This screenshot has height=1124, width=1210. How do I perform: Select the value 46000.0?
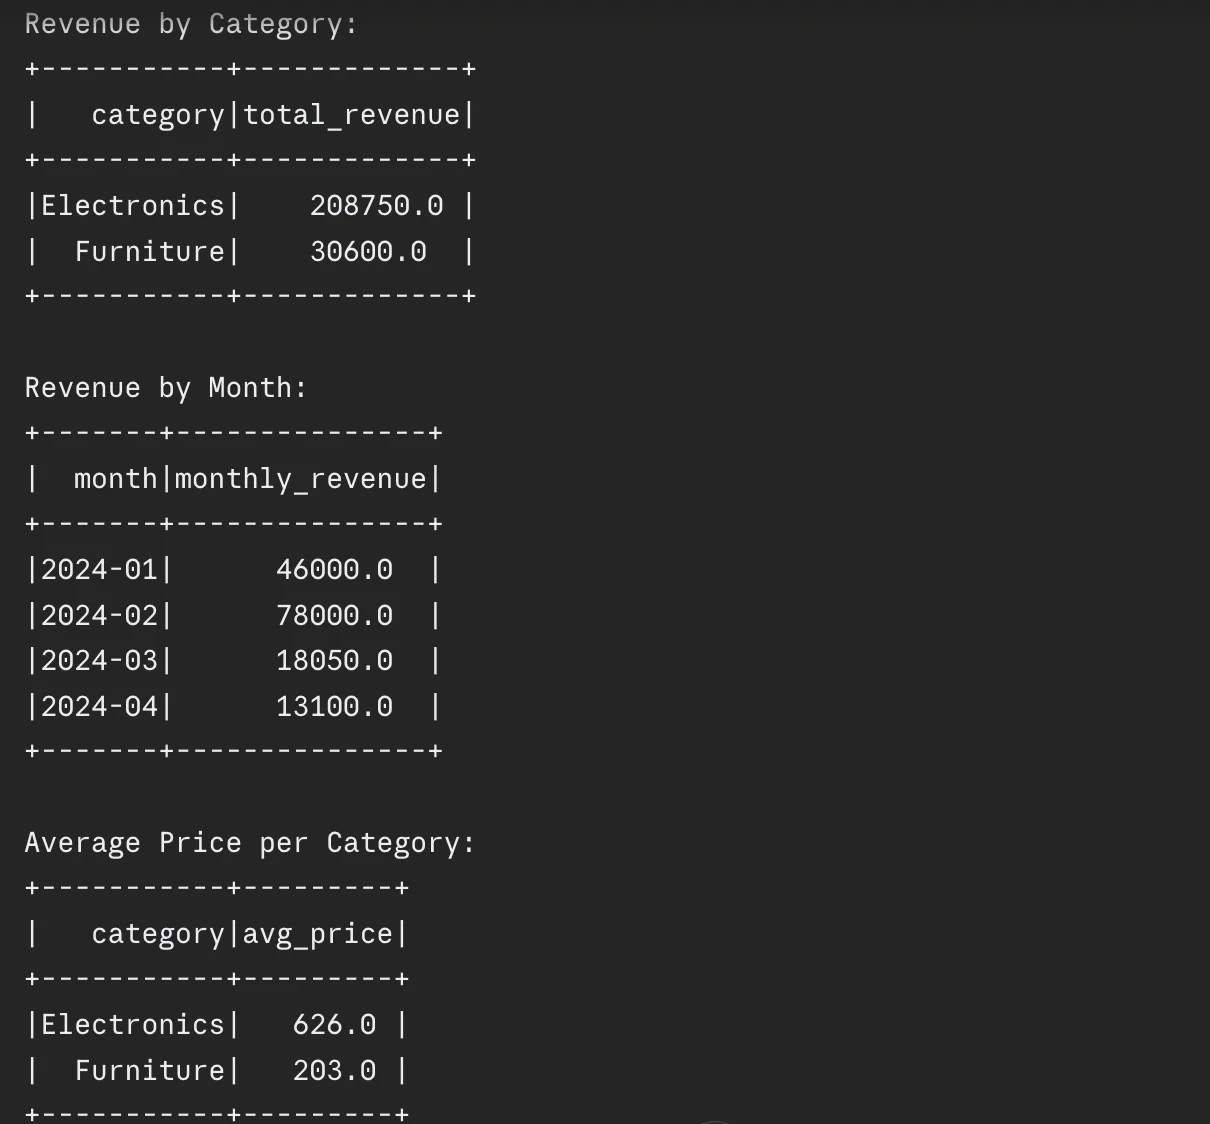point(334,570)
